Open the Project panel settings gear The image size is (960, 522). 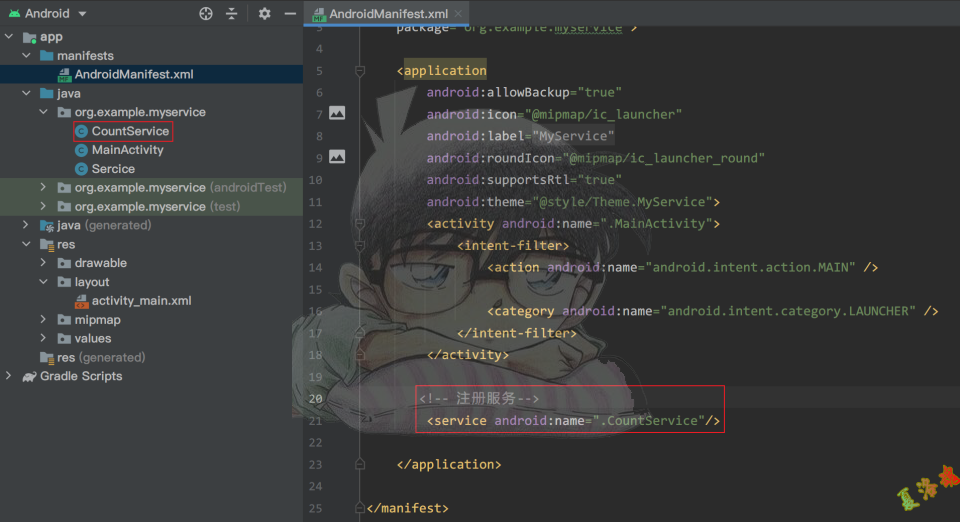[x=264, y=14]
